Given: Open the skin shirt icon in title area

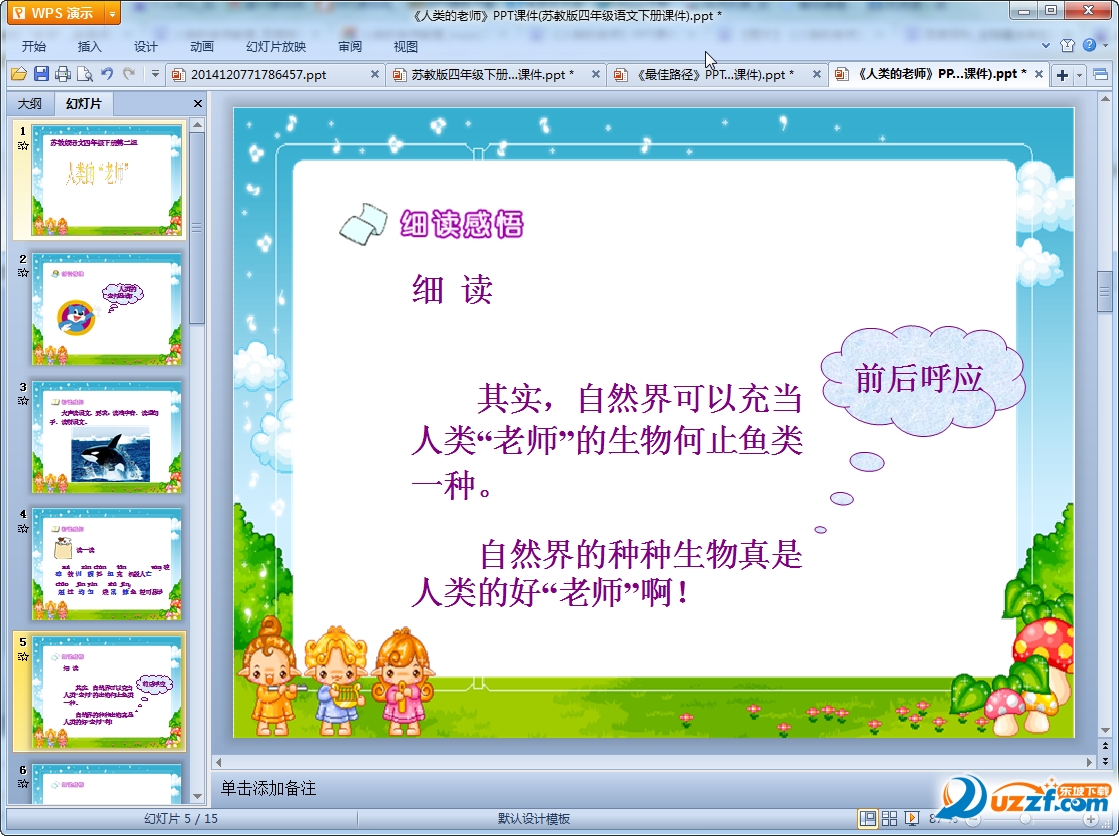Looking at the screenshot, I should 1067,46.
